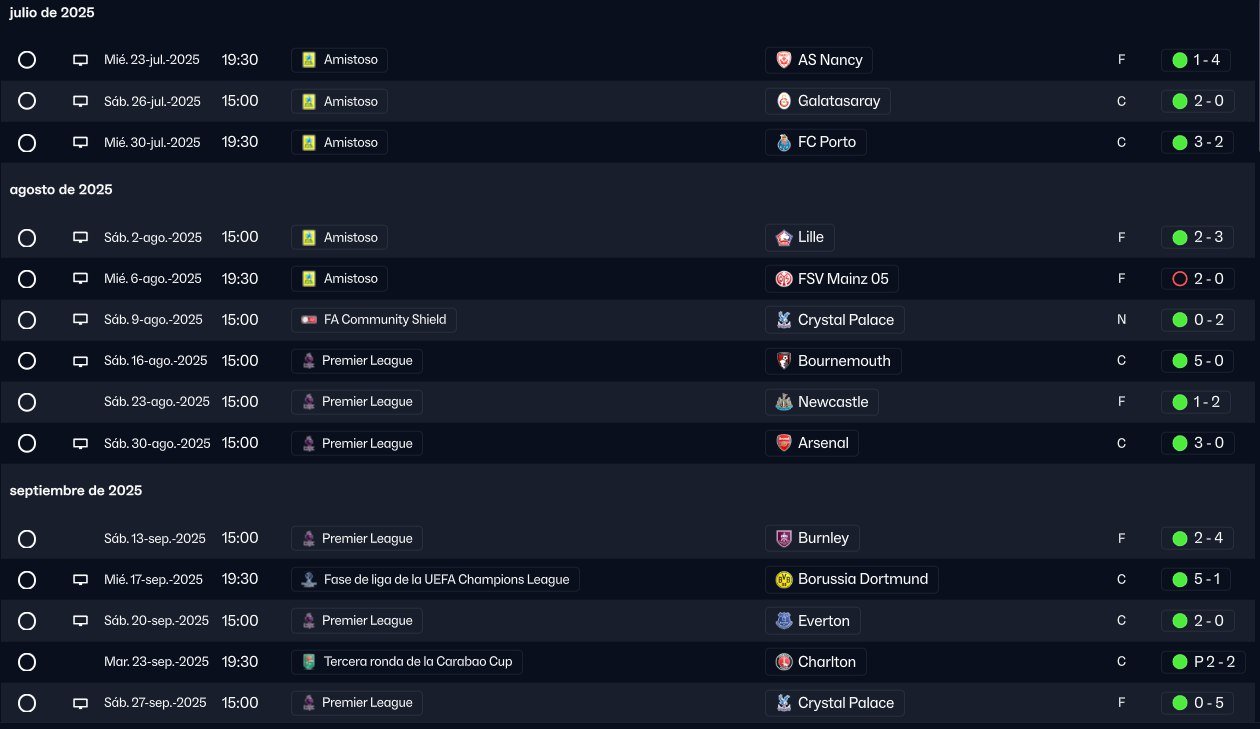Click the Borussia Dortmund club badge
This screenshot has height=729, width=1260.
pyautogui.click(x=784, y=579)
